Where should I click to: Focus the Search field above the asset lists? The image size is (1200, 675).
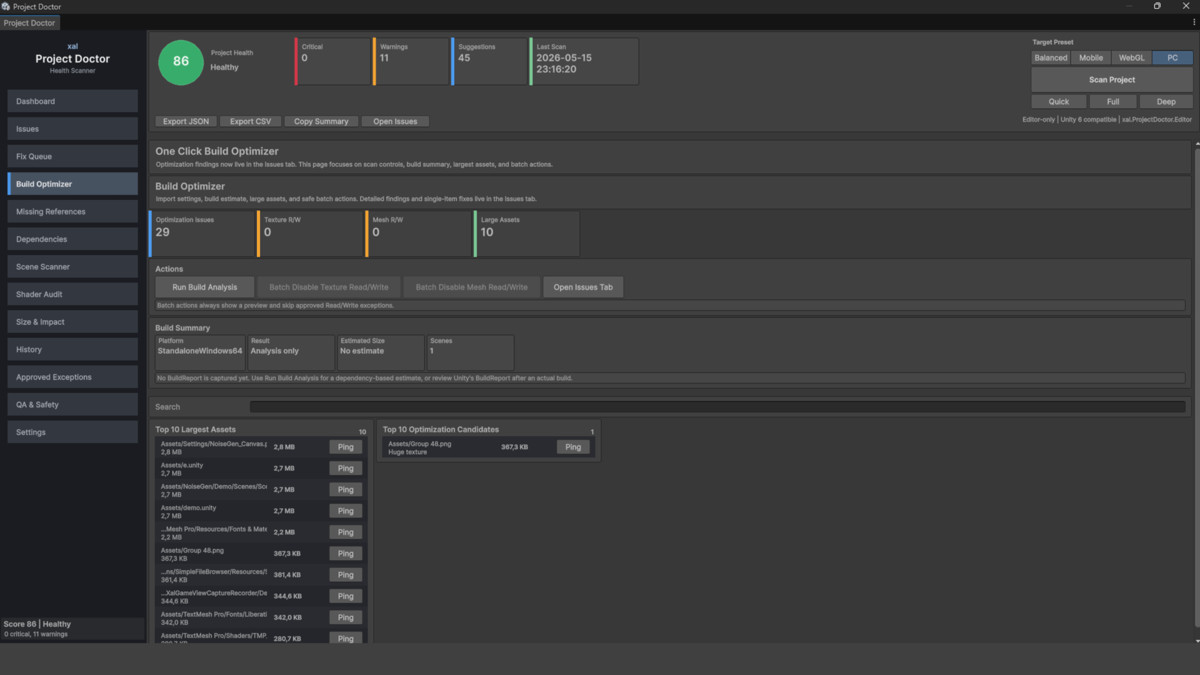[717, 407]
